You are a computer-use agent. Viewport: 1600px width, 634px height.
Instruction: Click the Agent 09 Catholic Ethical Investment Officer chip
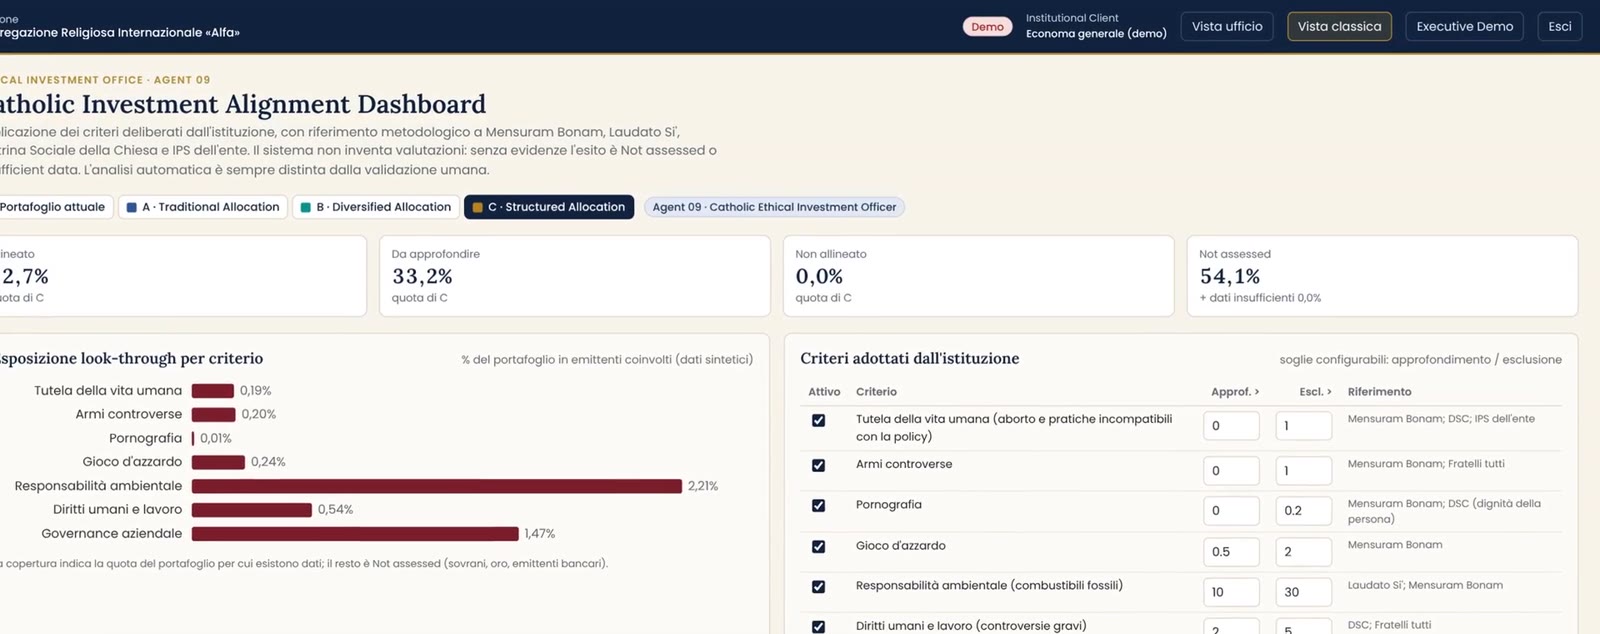point(774,207)
